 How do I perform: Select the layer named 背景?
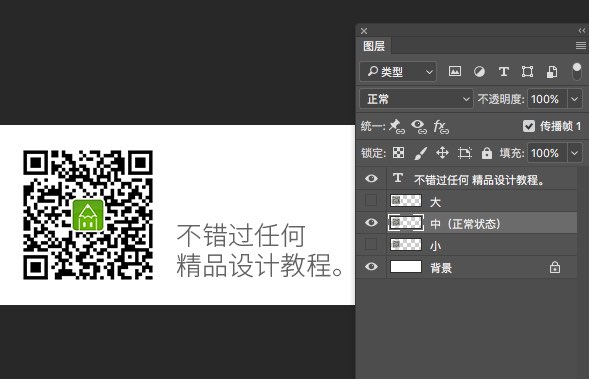coord(441,268)
